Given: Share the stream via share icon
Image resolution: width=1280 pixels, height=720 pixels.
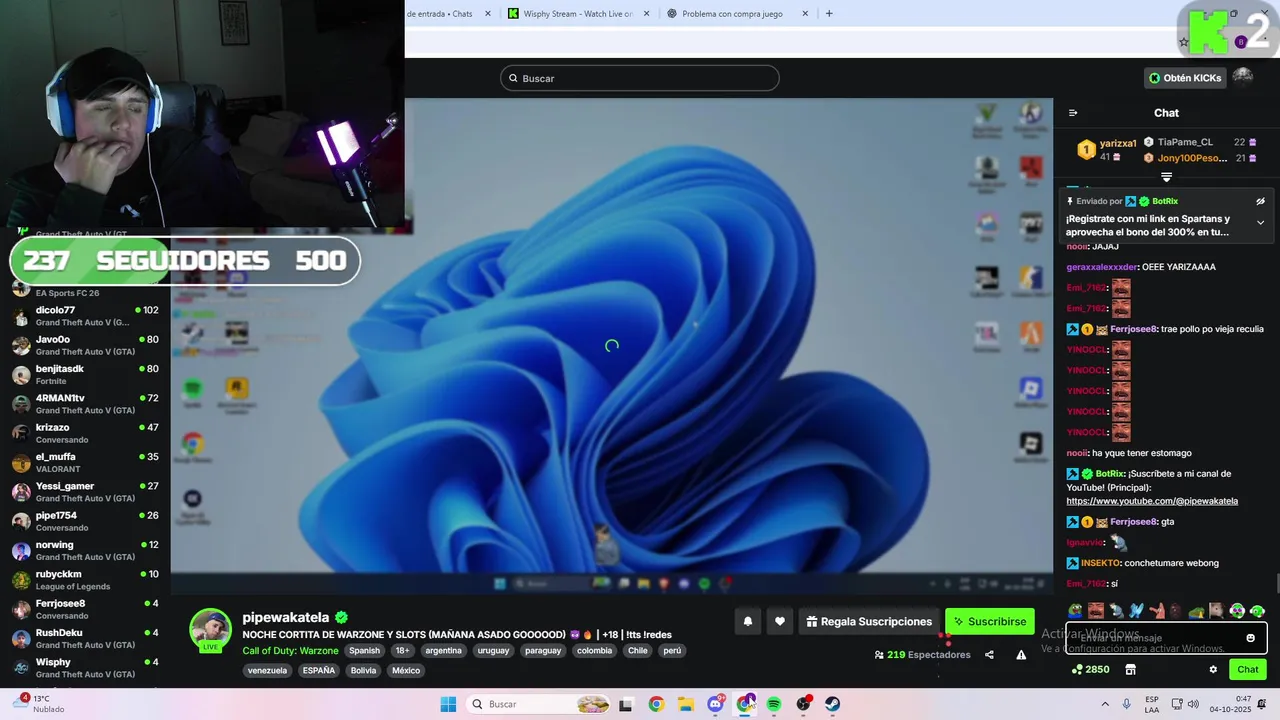Looking at the screenshot, I should (x=989, y=655).
